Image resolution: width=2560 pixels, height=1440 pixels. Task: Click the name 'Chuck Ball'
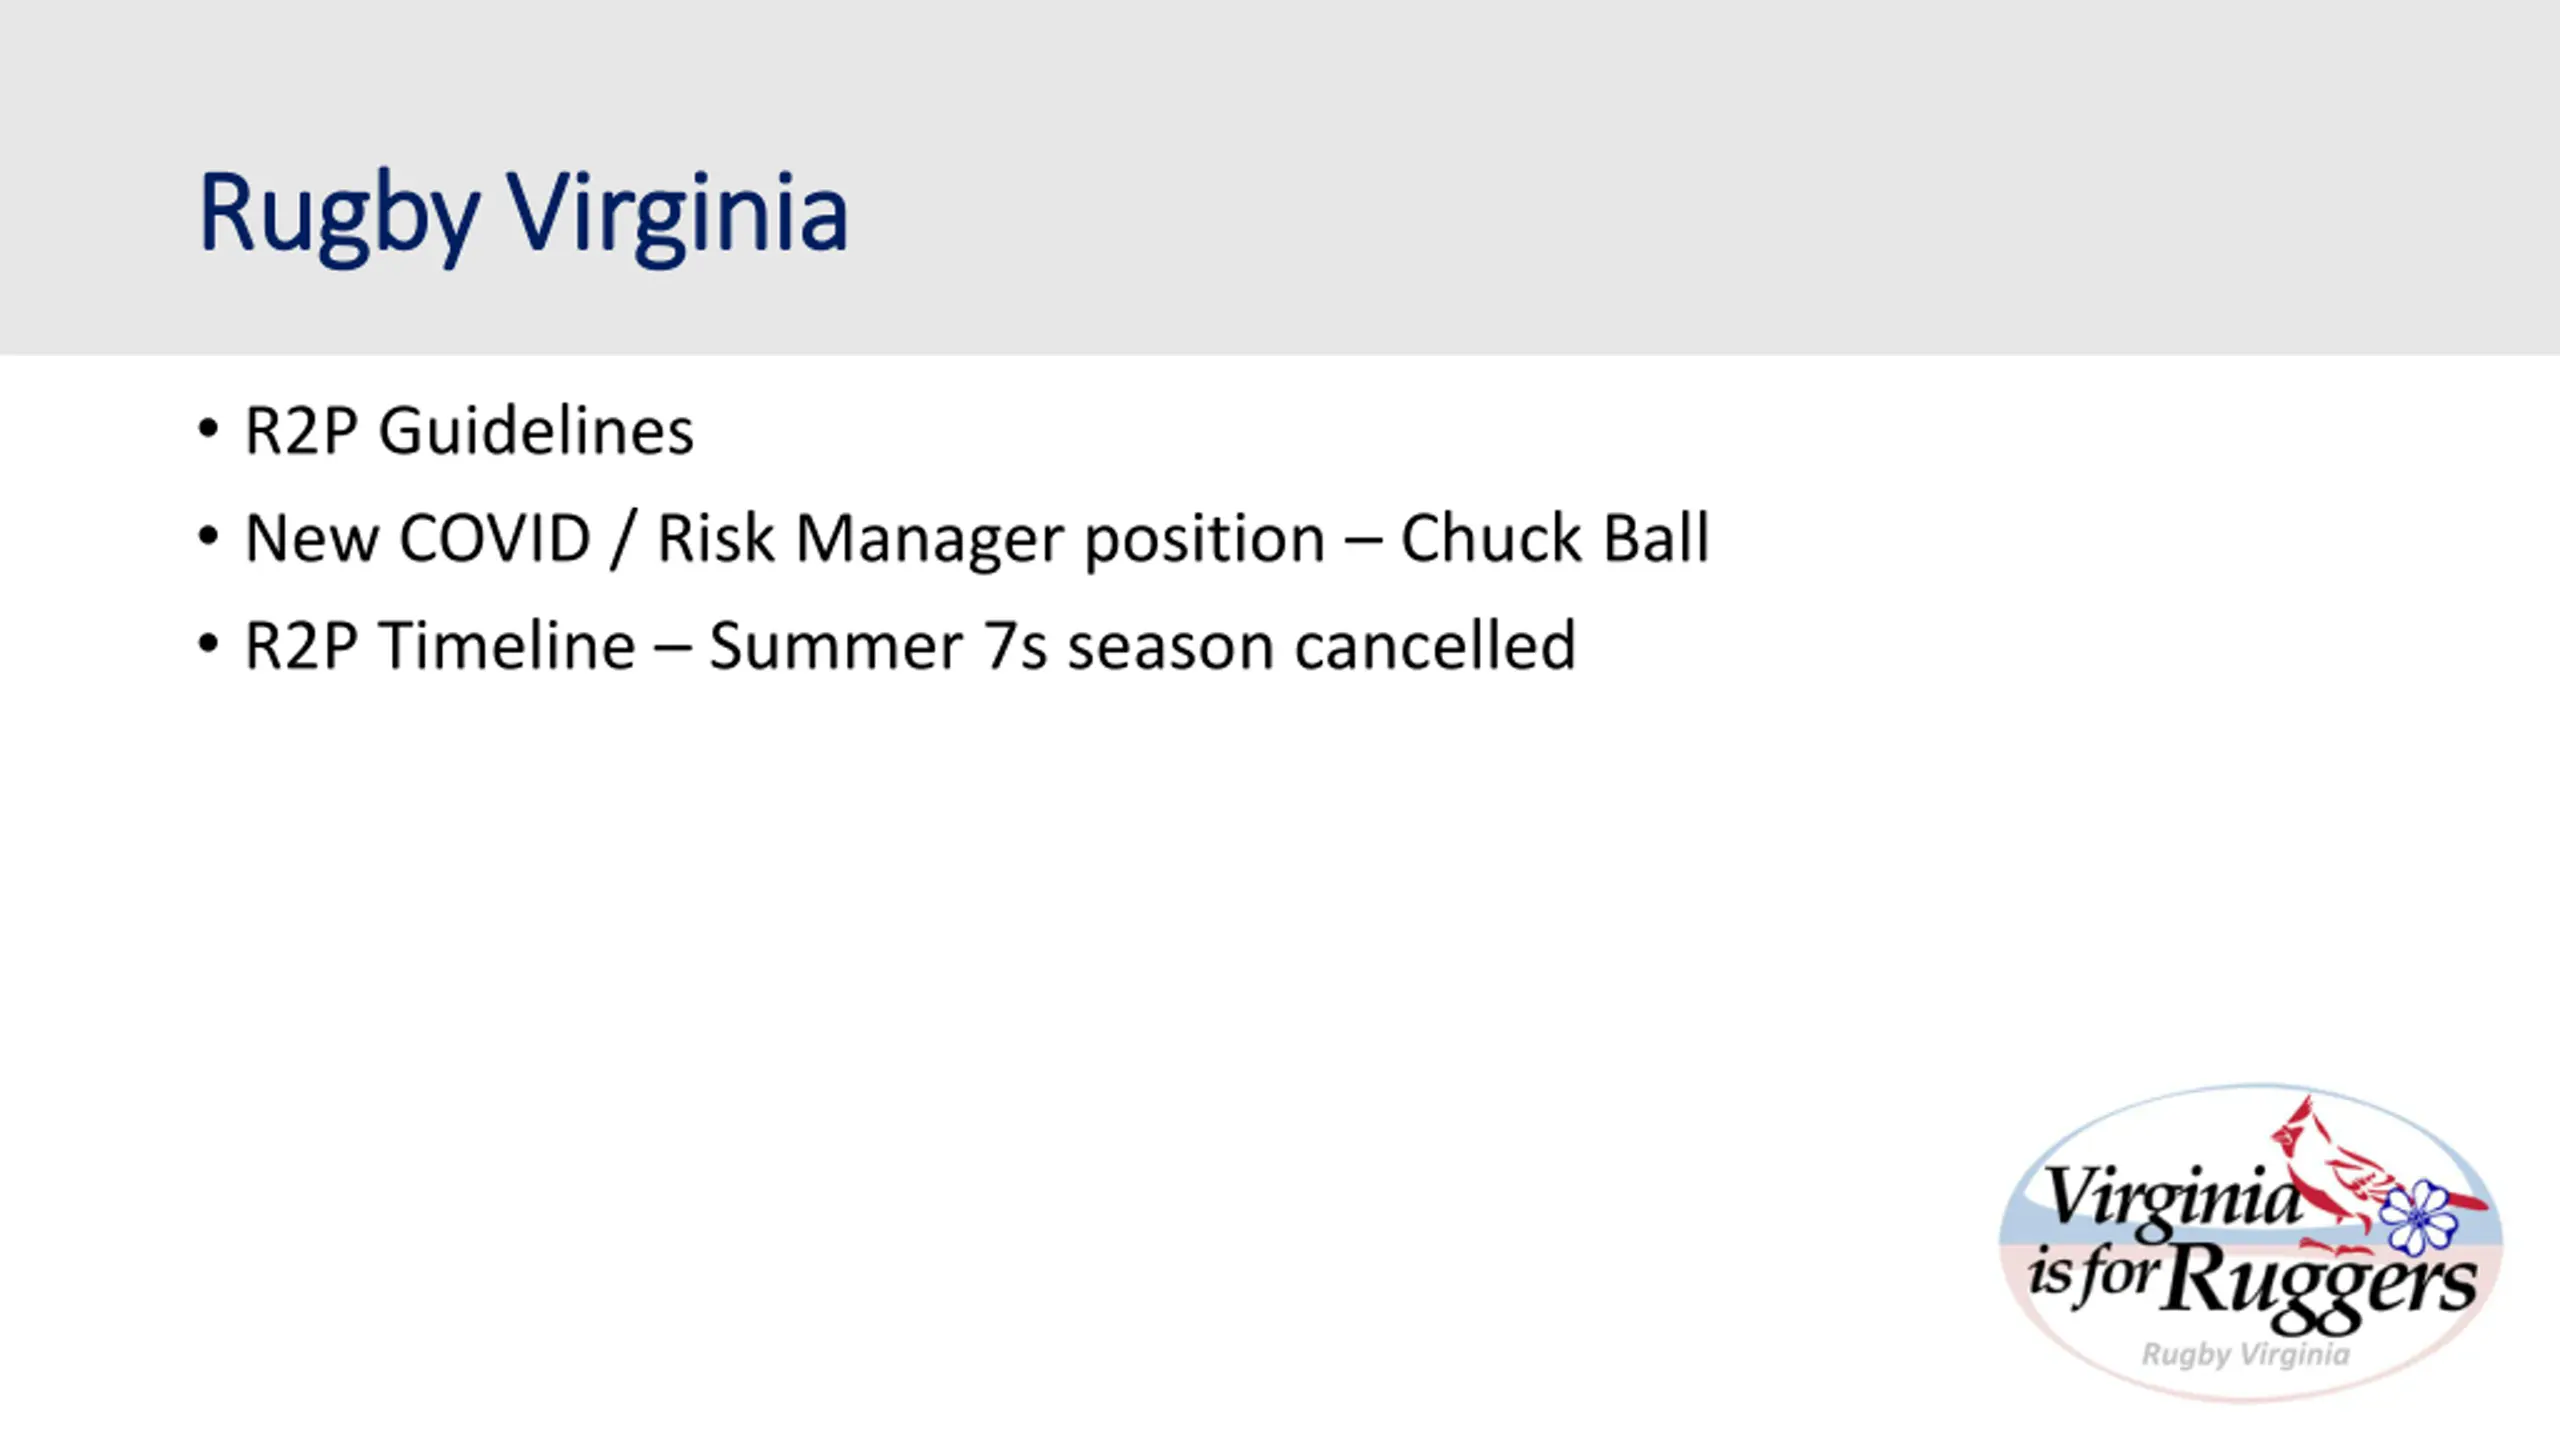tap(1554, 538)
